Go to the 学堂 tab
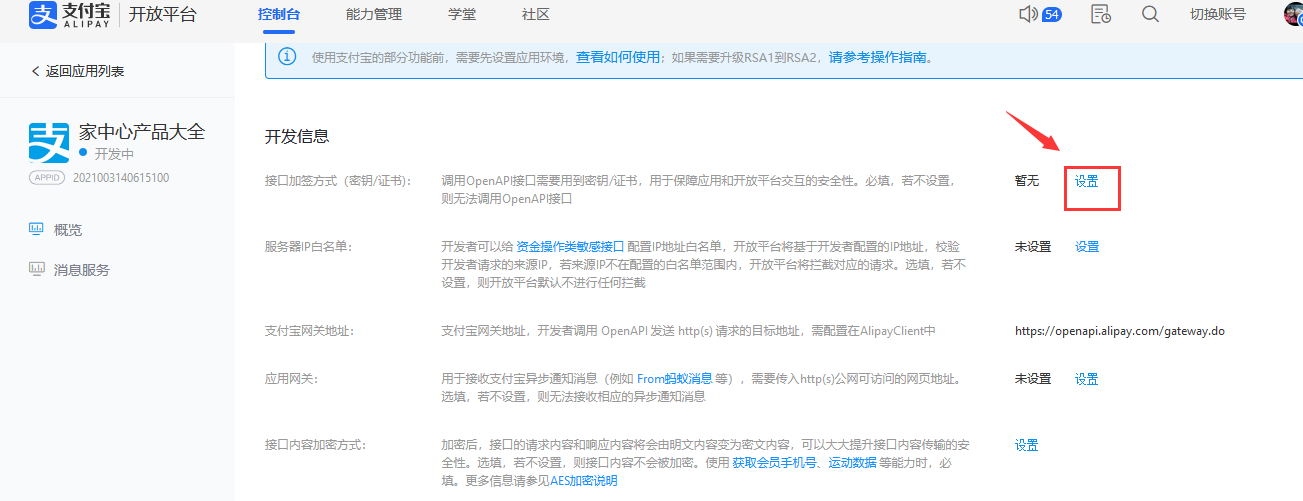Image resolution: width=1303 pixels, height=501 pixels. click(x=462, y=15)
